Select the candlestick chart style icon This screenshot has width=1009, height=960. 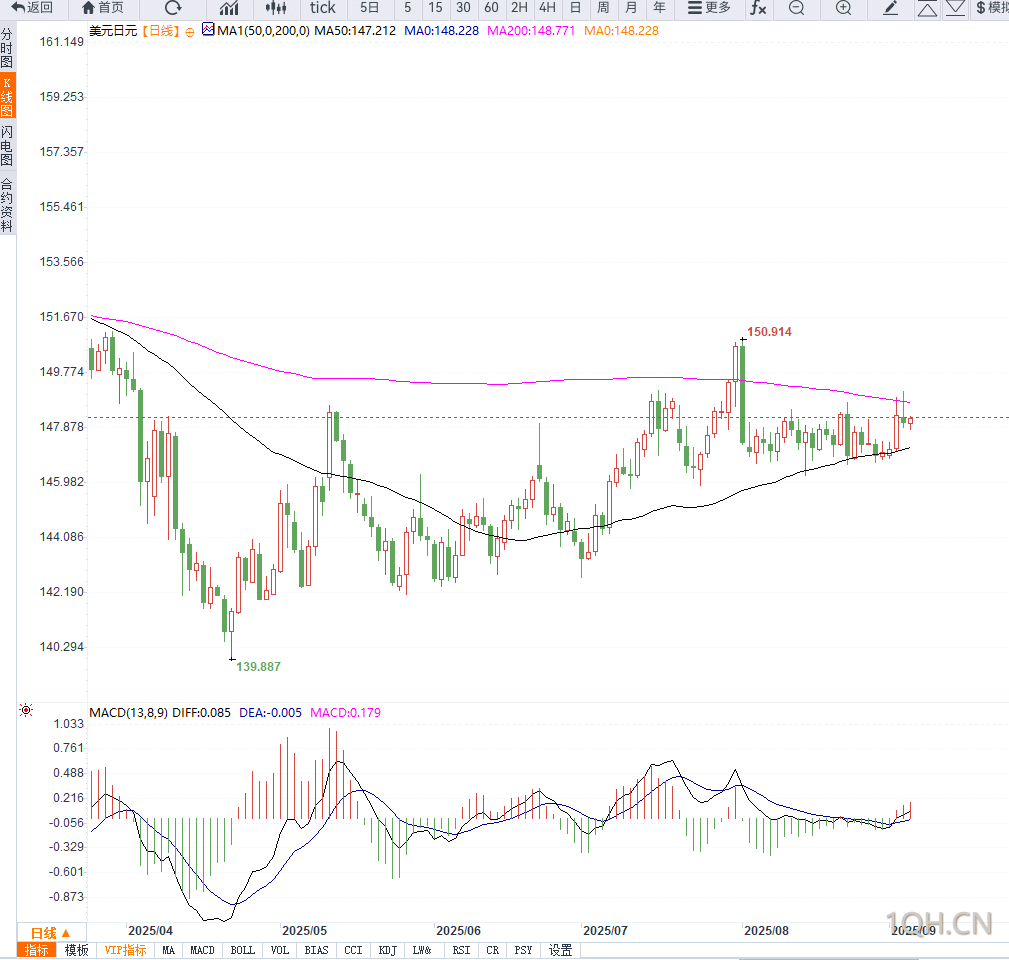tap(276, 8)
